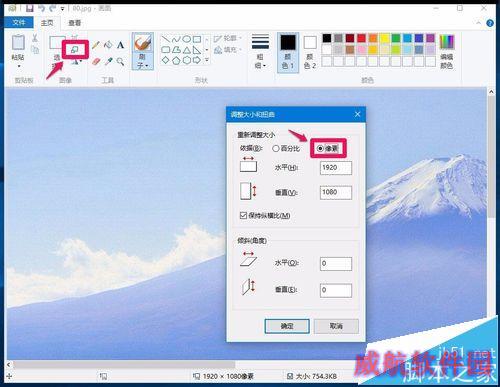
Task: Expand the Paste 粘贴 dropdown arrow
Action: (x=18, y=66)
